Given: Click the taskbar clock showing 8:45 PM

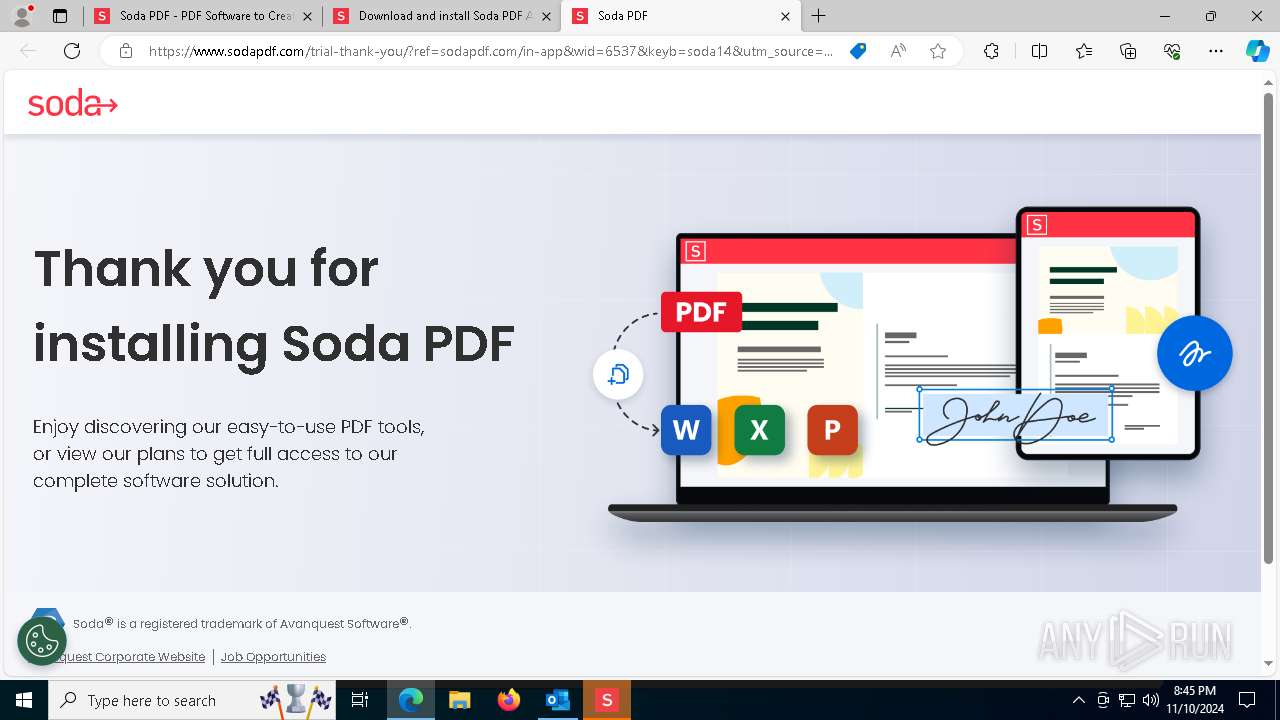Looking at the screenshot, I should pos(1195,700).
